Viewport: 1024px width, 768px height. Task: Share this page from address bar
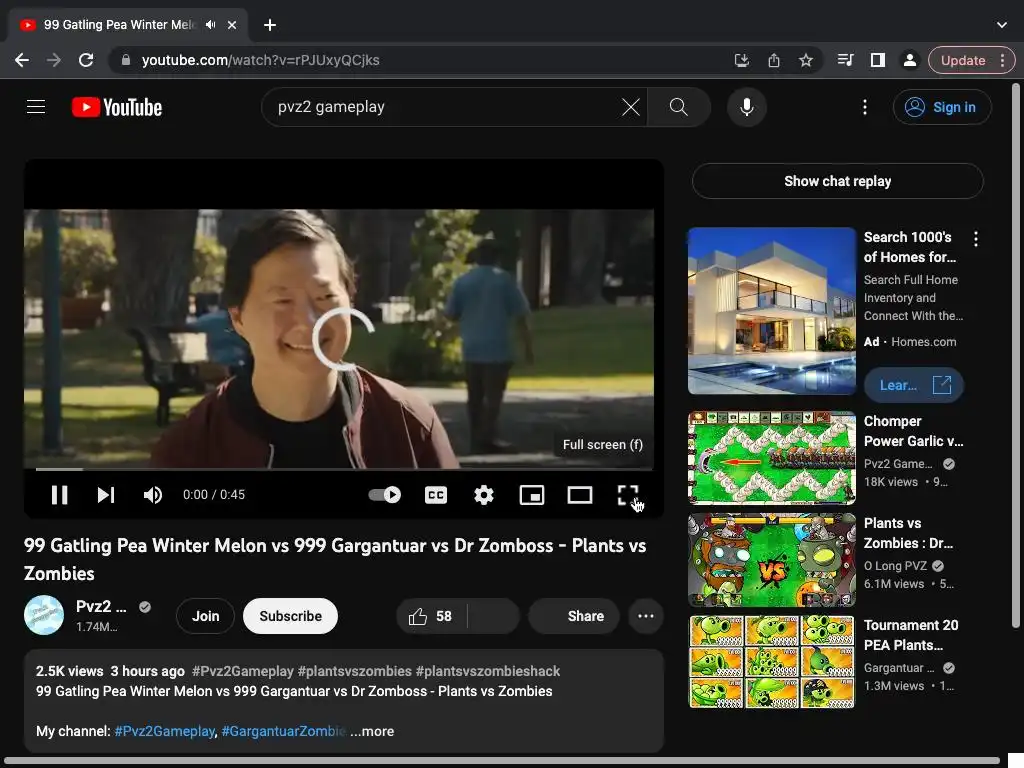pos(774,60)
